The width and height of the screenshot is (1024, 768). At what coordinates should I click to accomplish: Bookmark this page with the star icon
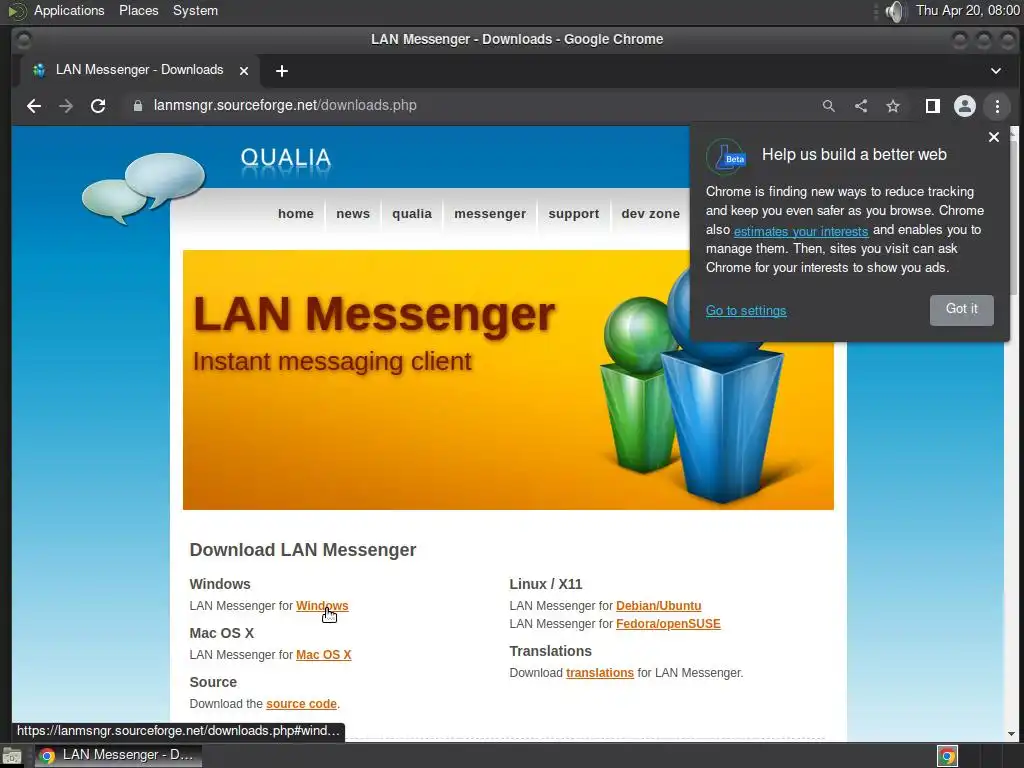[893, 106]
